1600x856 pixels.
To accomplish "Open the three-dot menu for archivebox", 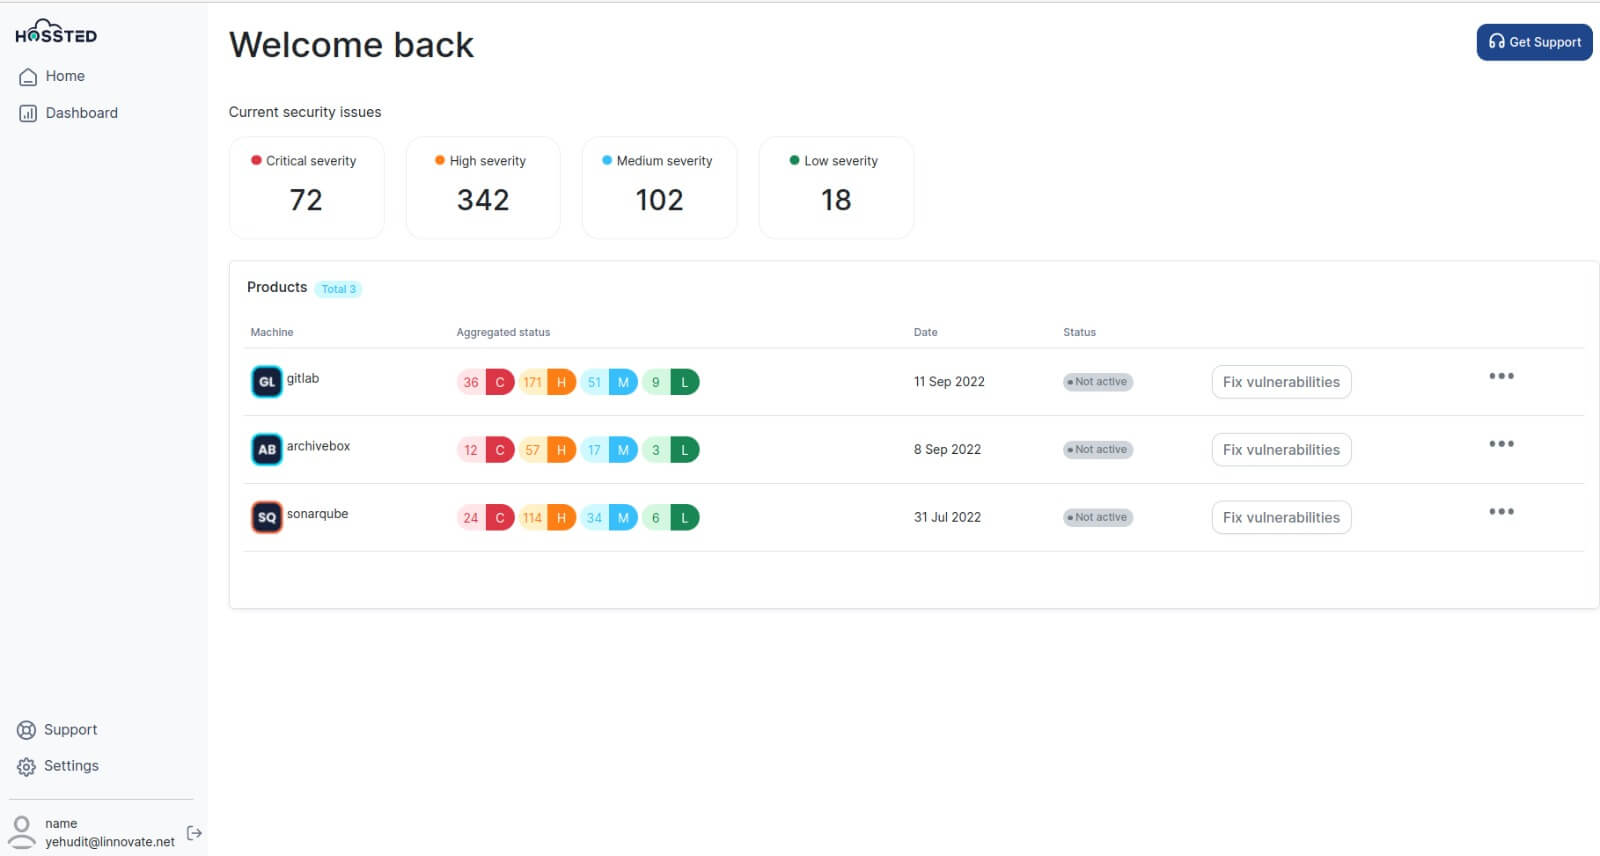I will tap(1501, 443).
